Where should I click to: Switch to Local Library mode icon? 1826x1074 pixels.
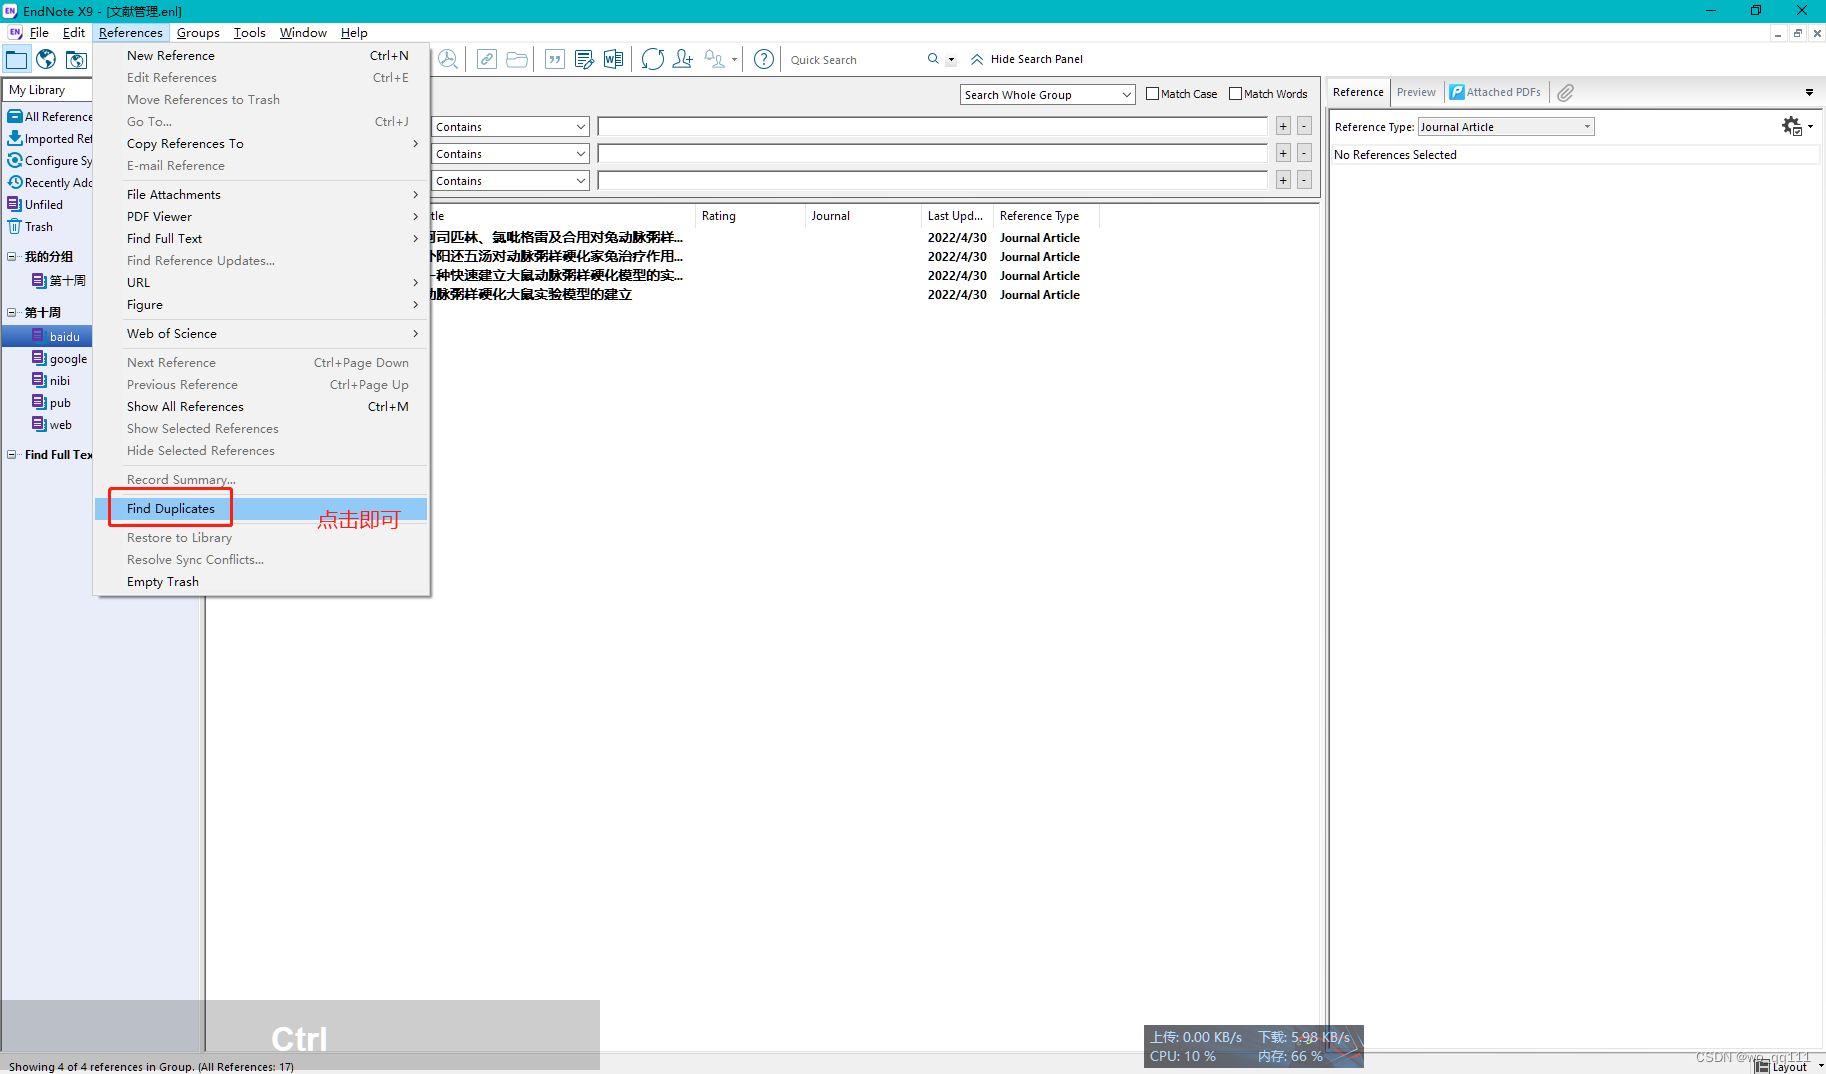[x=17, y=60]
